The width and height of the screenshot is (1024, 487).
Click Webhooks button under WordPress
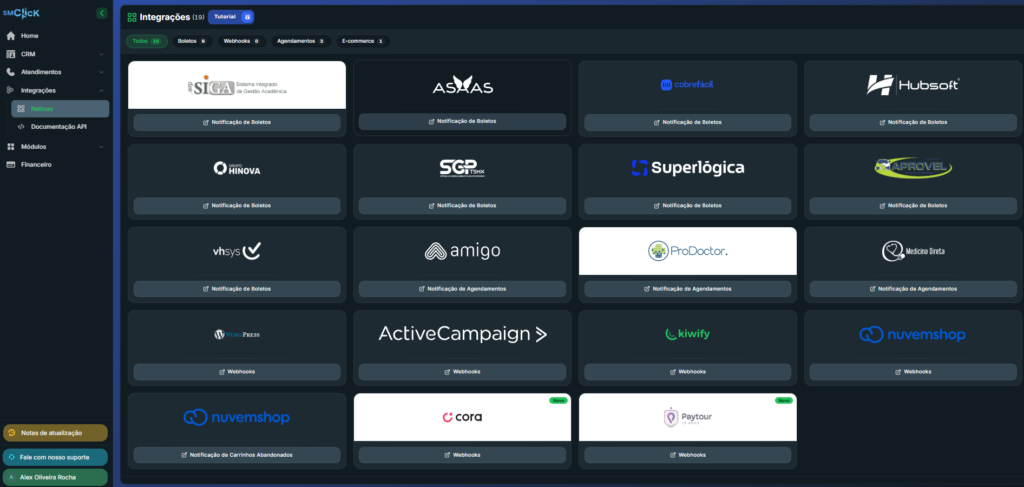click(x=237, y=371)
